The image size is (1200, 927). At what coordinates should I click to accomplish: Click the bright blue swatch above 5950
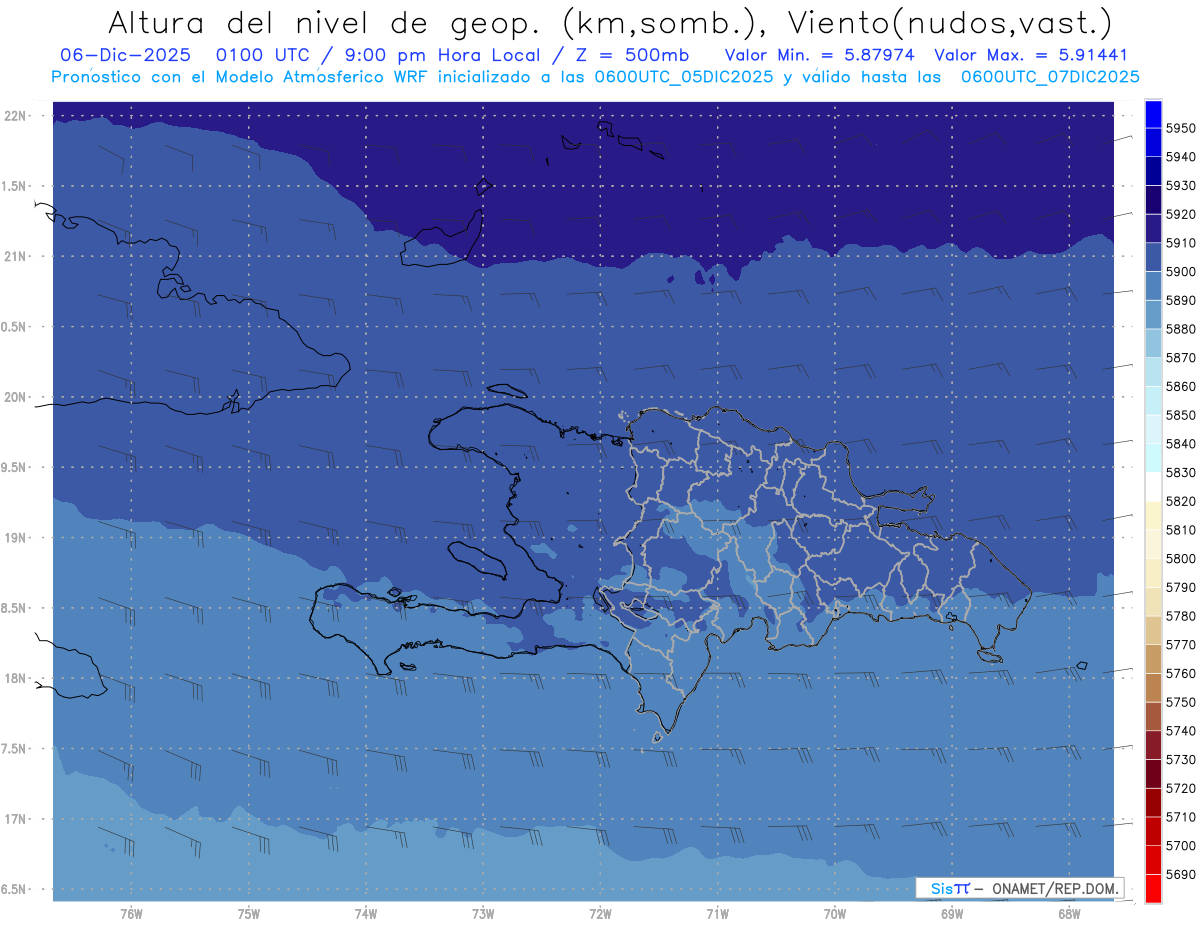point(1152,114)
